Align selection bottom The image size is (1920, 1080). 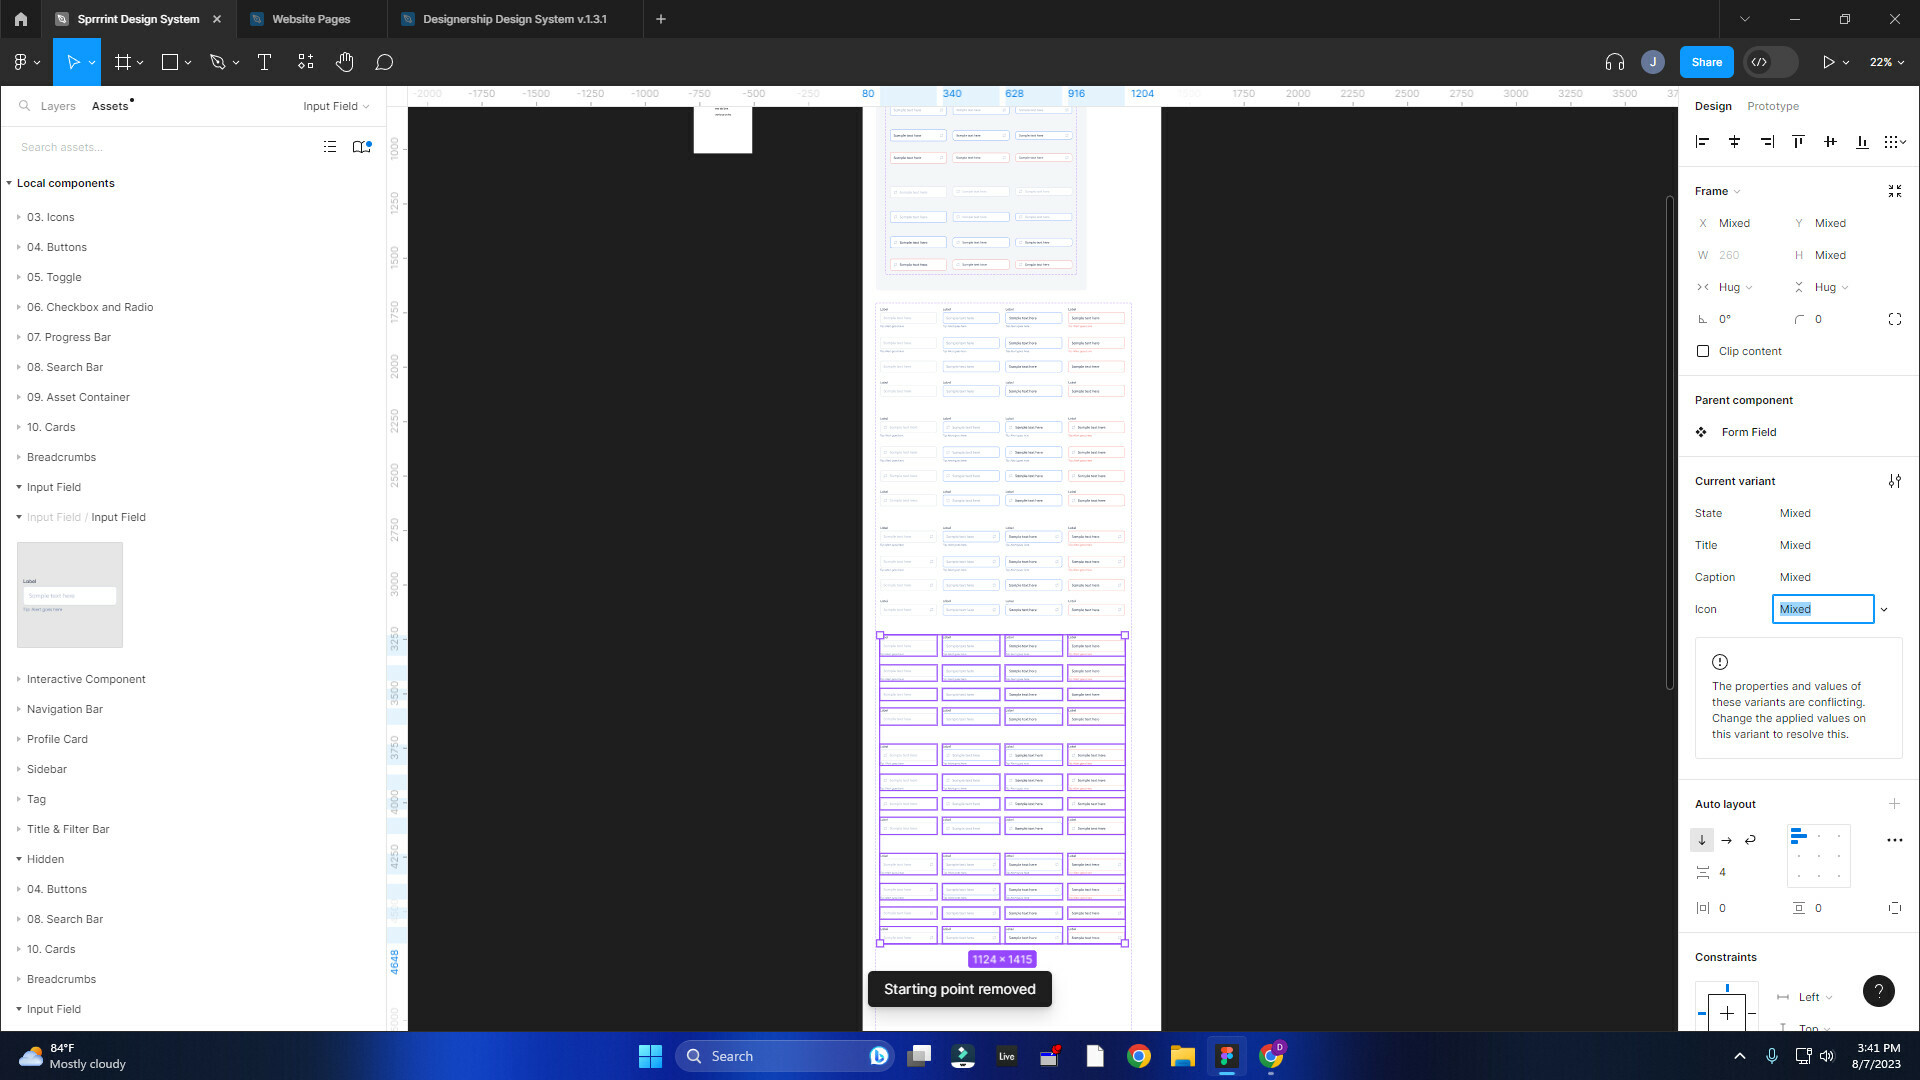coord(1862,142)
